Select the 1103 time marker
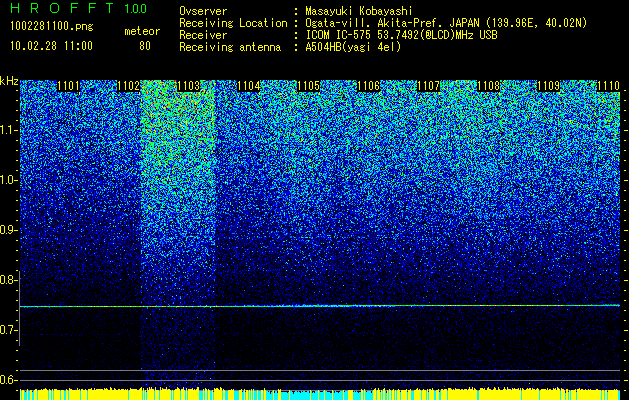 click(x=189, y=86)
